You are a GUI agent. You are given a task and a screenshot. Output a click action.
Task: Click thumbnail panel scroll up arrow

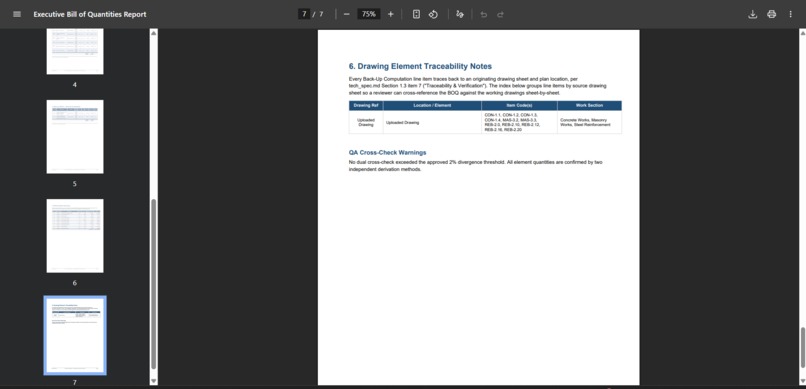click(x=153, y=33)
